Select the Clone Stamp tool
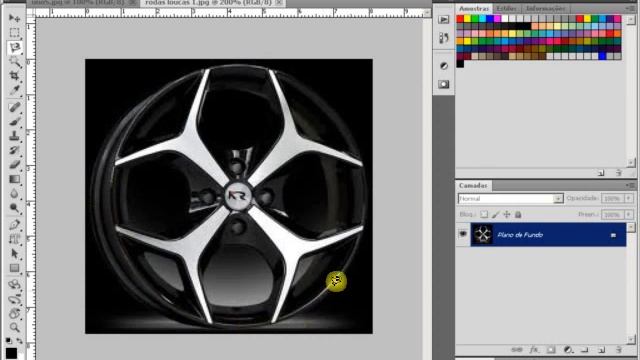 [x=14, y=136]
